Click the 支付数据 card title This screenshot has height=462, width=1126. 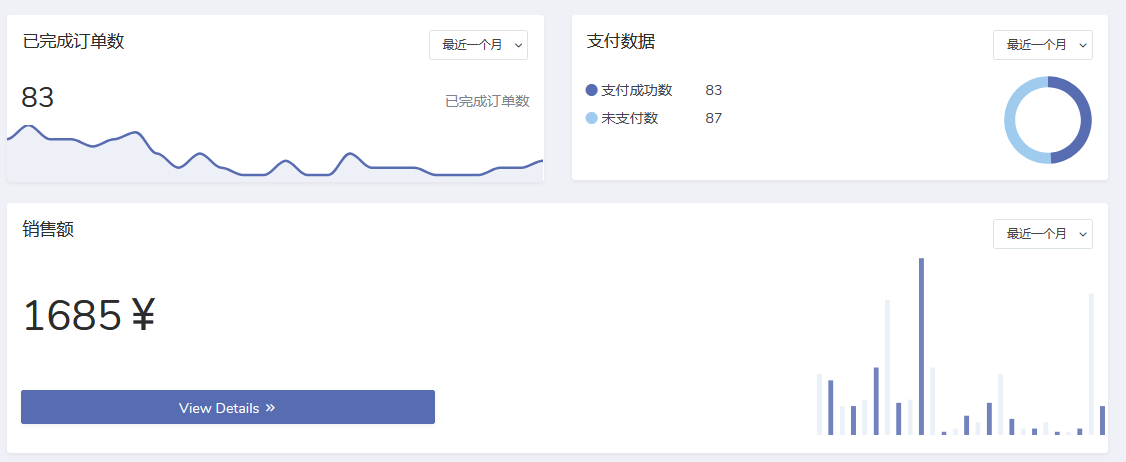coord(621,41)
